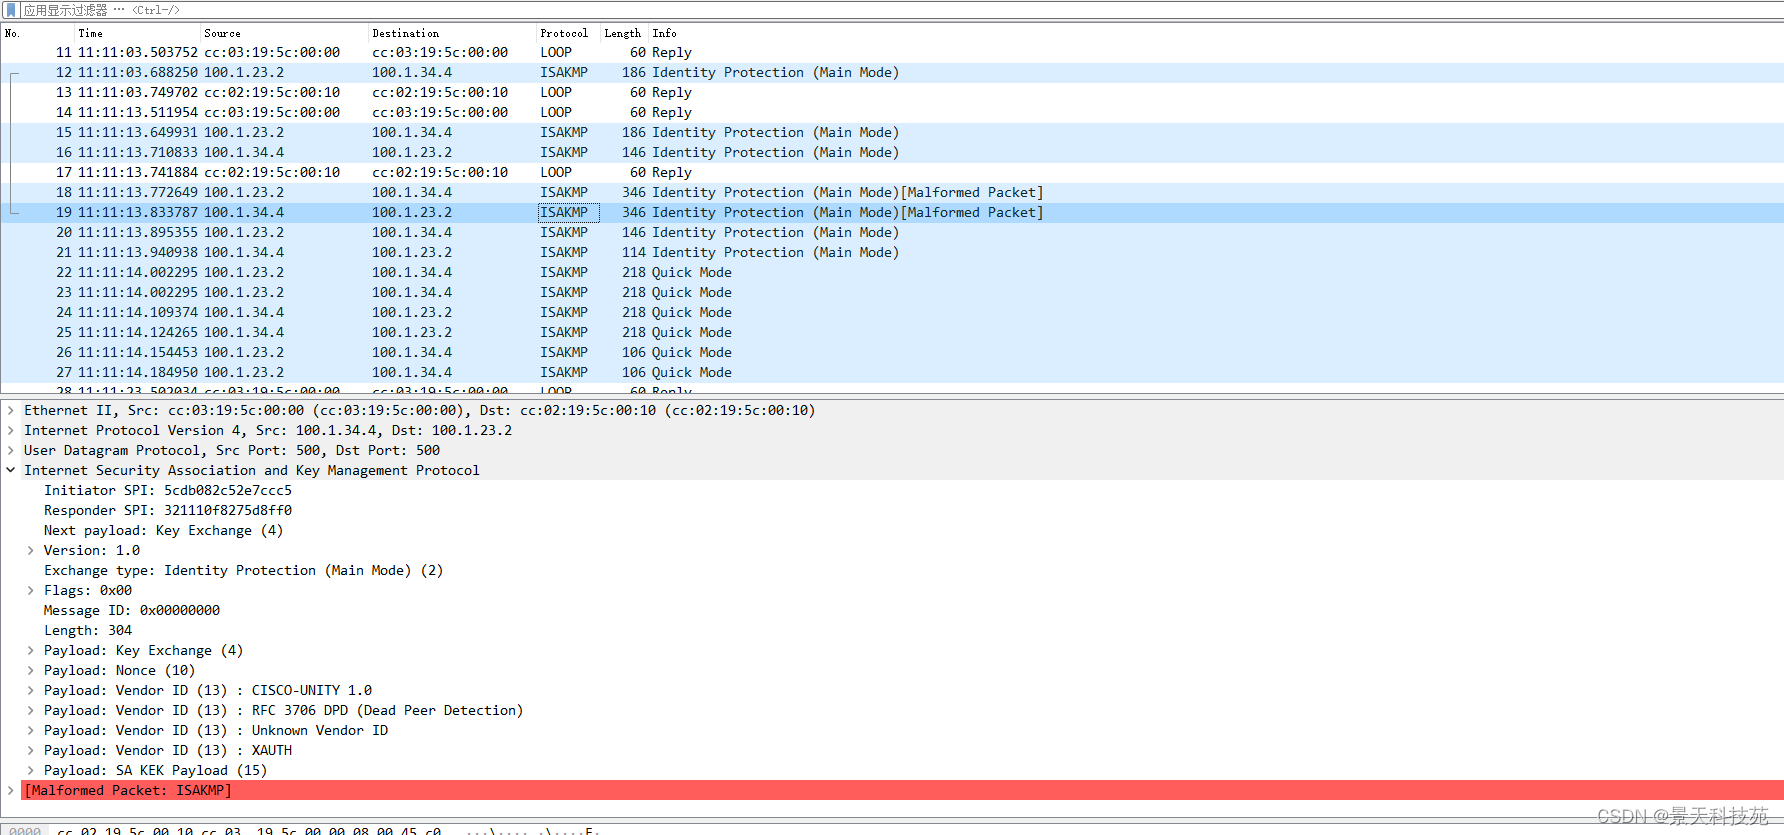Click the display filter bookmark icon
Viewport: 1784px width, 835px height.
(x=11, y=10)
